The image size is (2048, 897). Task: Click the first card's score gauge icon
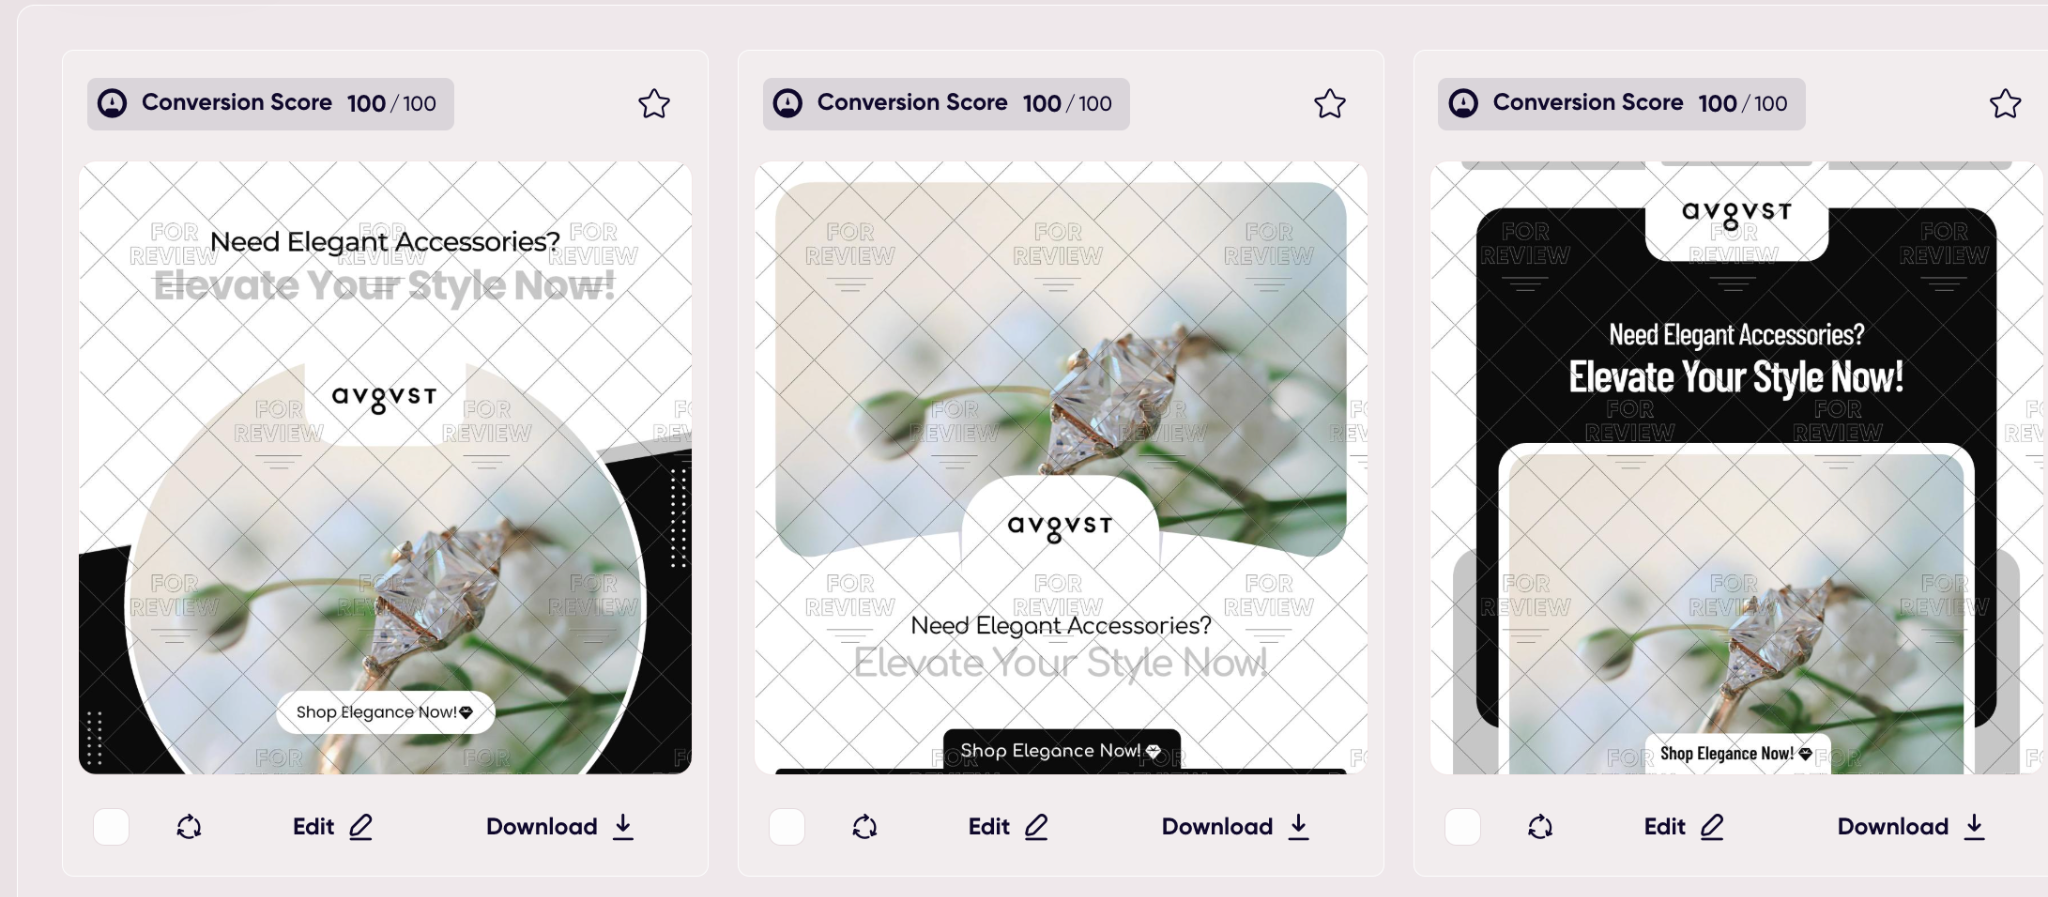point(112,103)
